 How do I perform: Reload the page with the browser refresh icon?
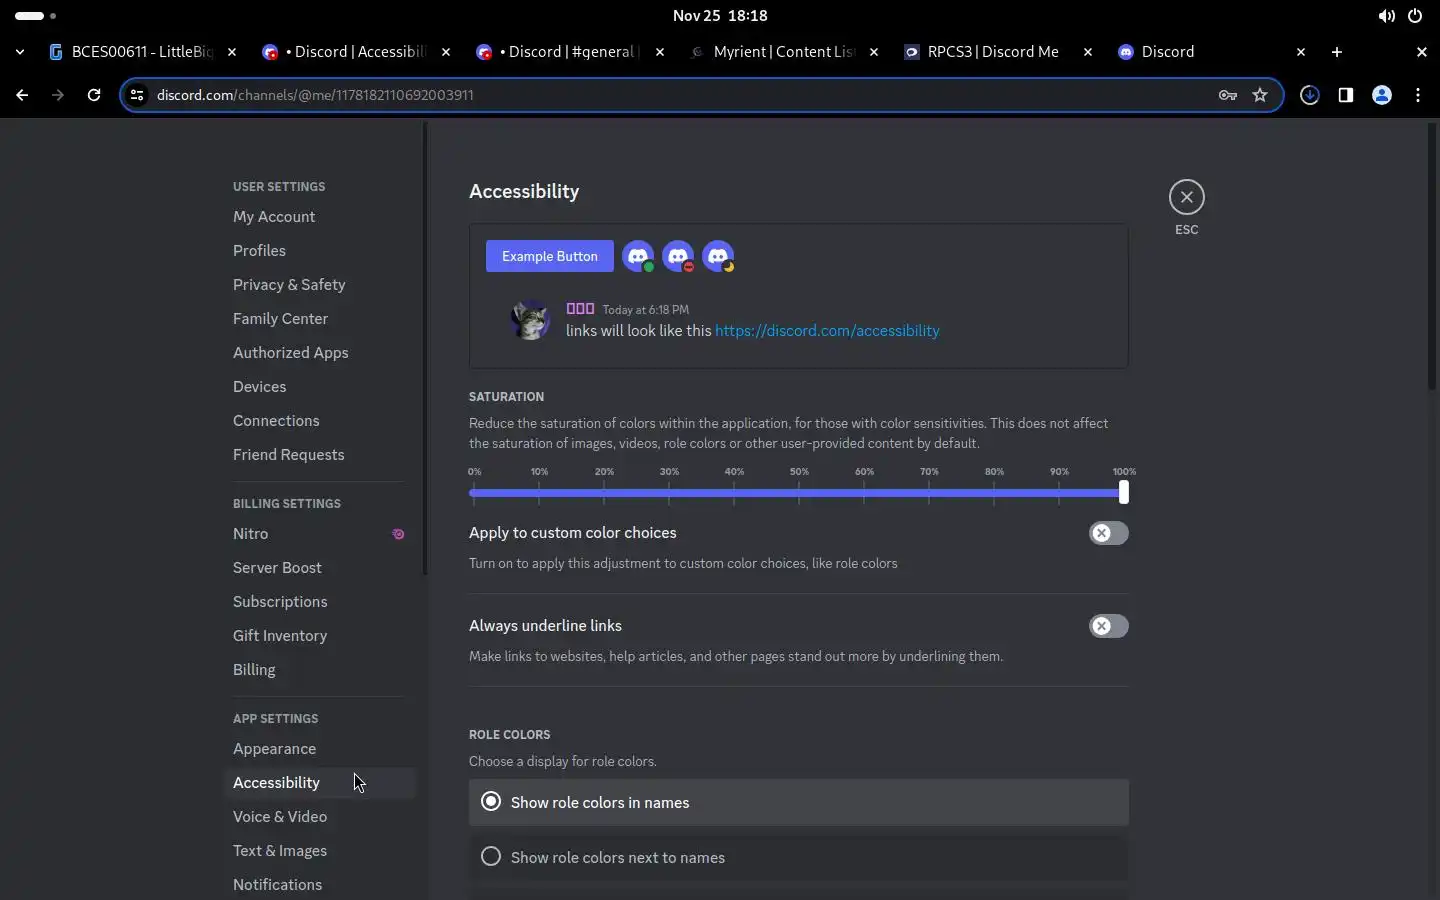click(94, 95)
